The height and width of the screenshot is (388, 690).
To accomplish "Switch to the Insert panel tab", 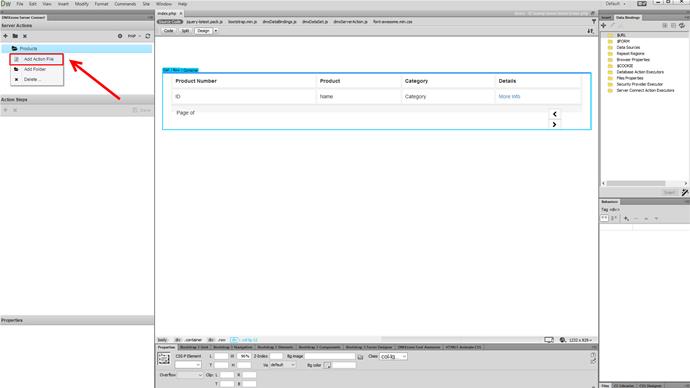I will [x=606, y=18].
